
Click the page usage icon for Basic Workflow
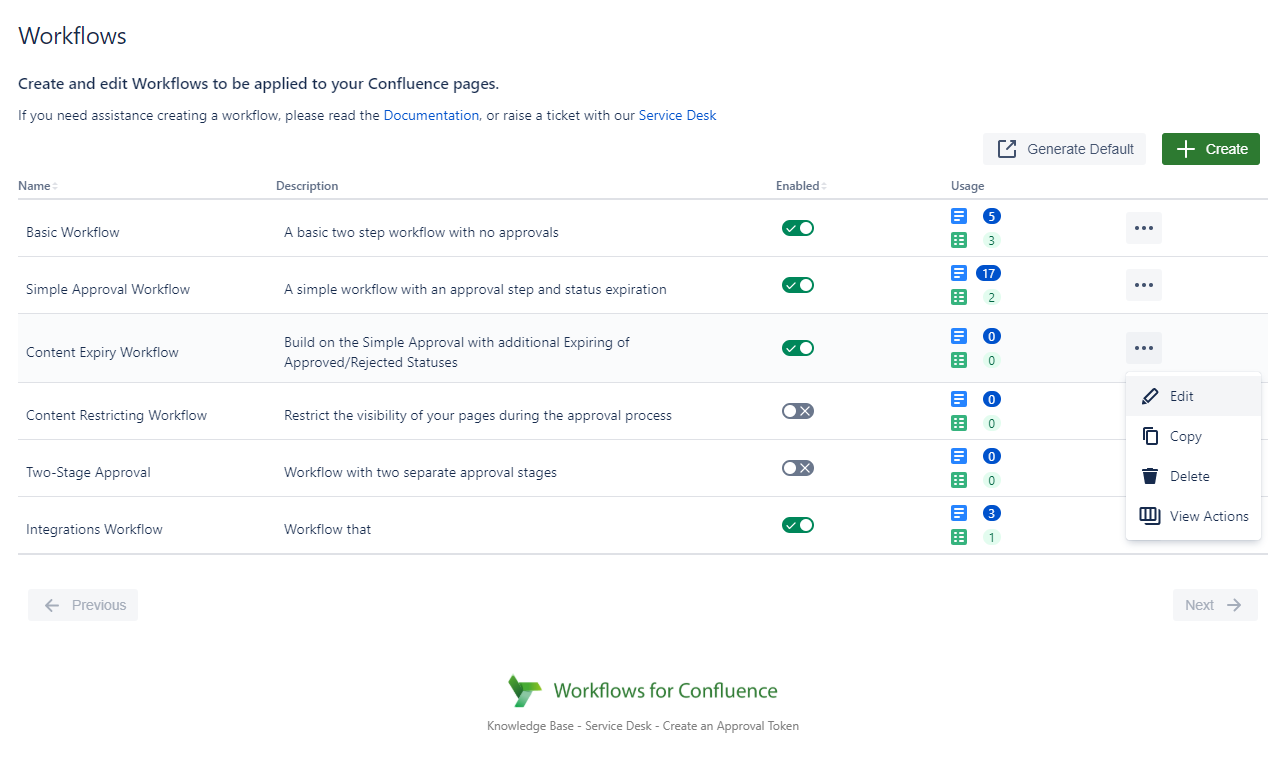coord(959,216)
